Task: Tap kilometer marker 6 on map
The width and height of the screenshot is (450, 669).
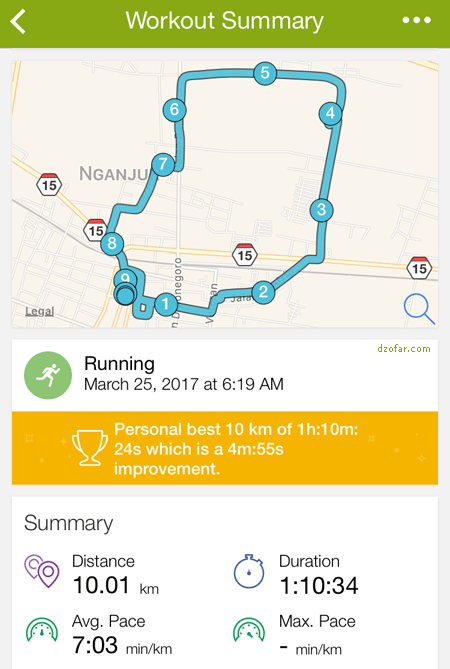Action: pyautogui.click(x=174, y=110)
